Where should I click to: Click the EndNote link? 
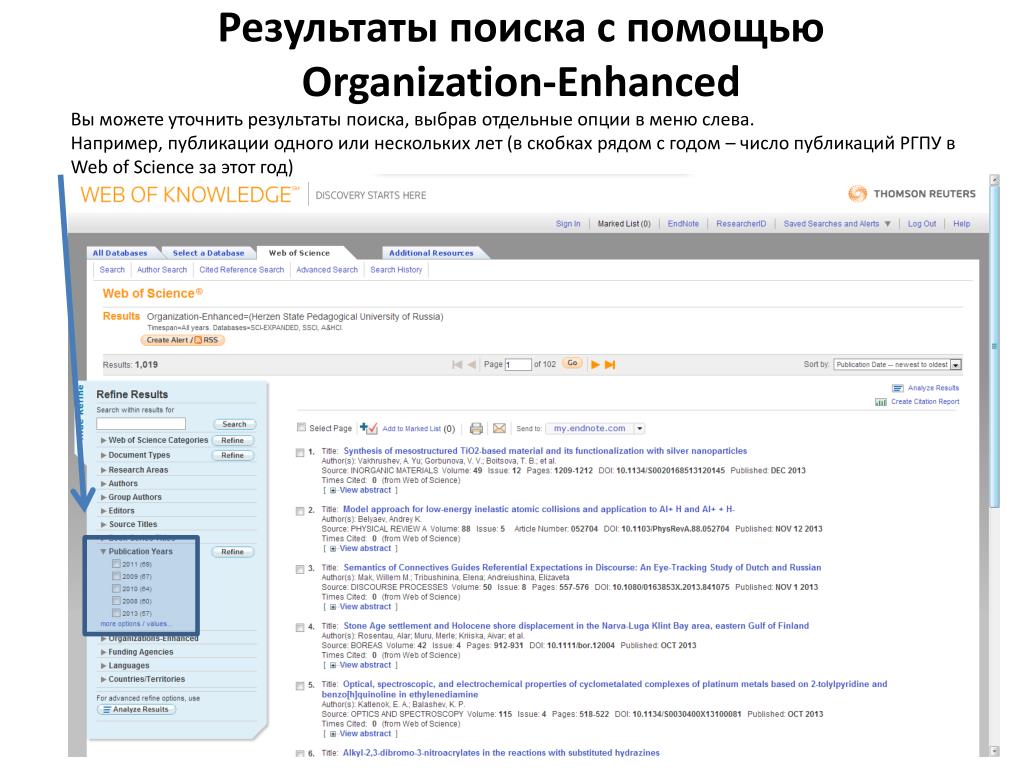click(x=683, y=224)
